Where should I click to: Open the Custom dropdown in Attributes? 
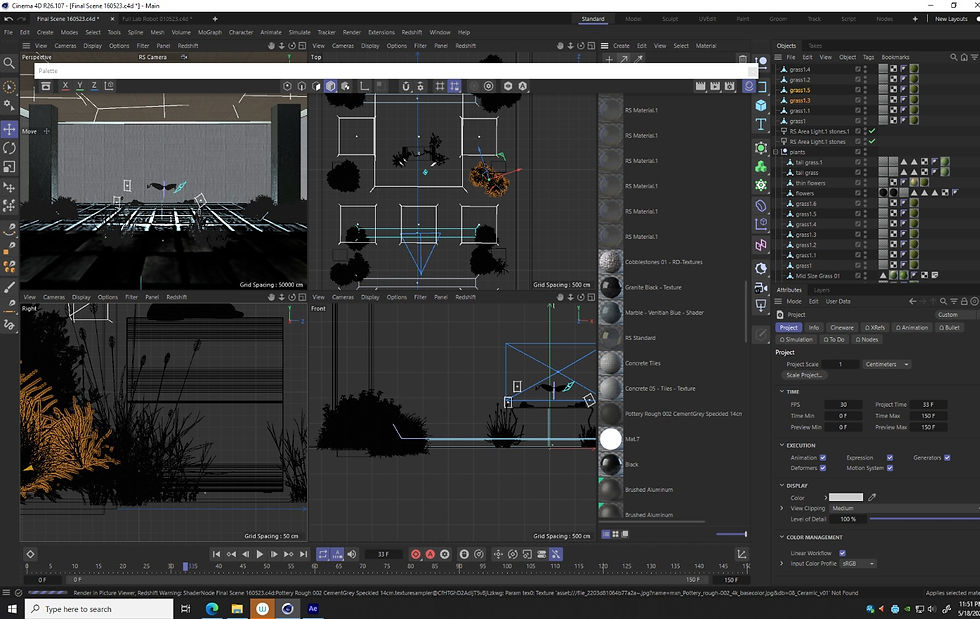coord(956,315)
